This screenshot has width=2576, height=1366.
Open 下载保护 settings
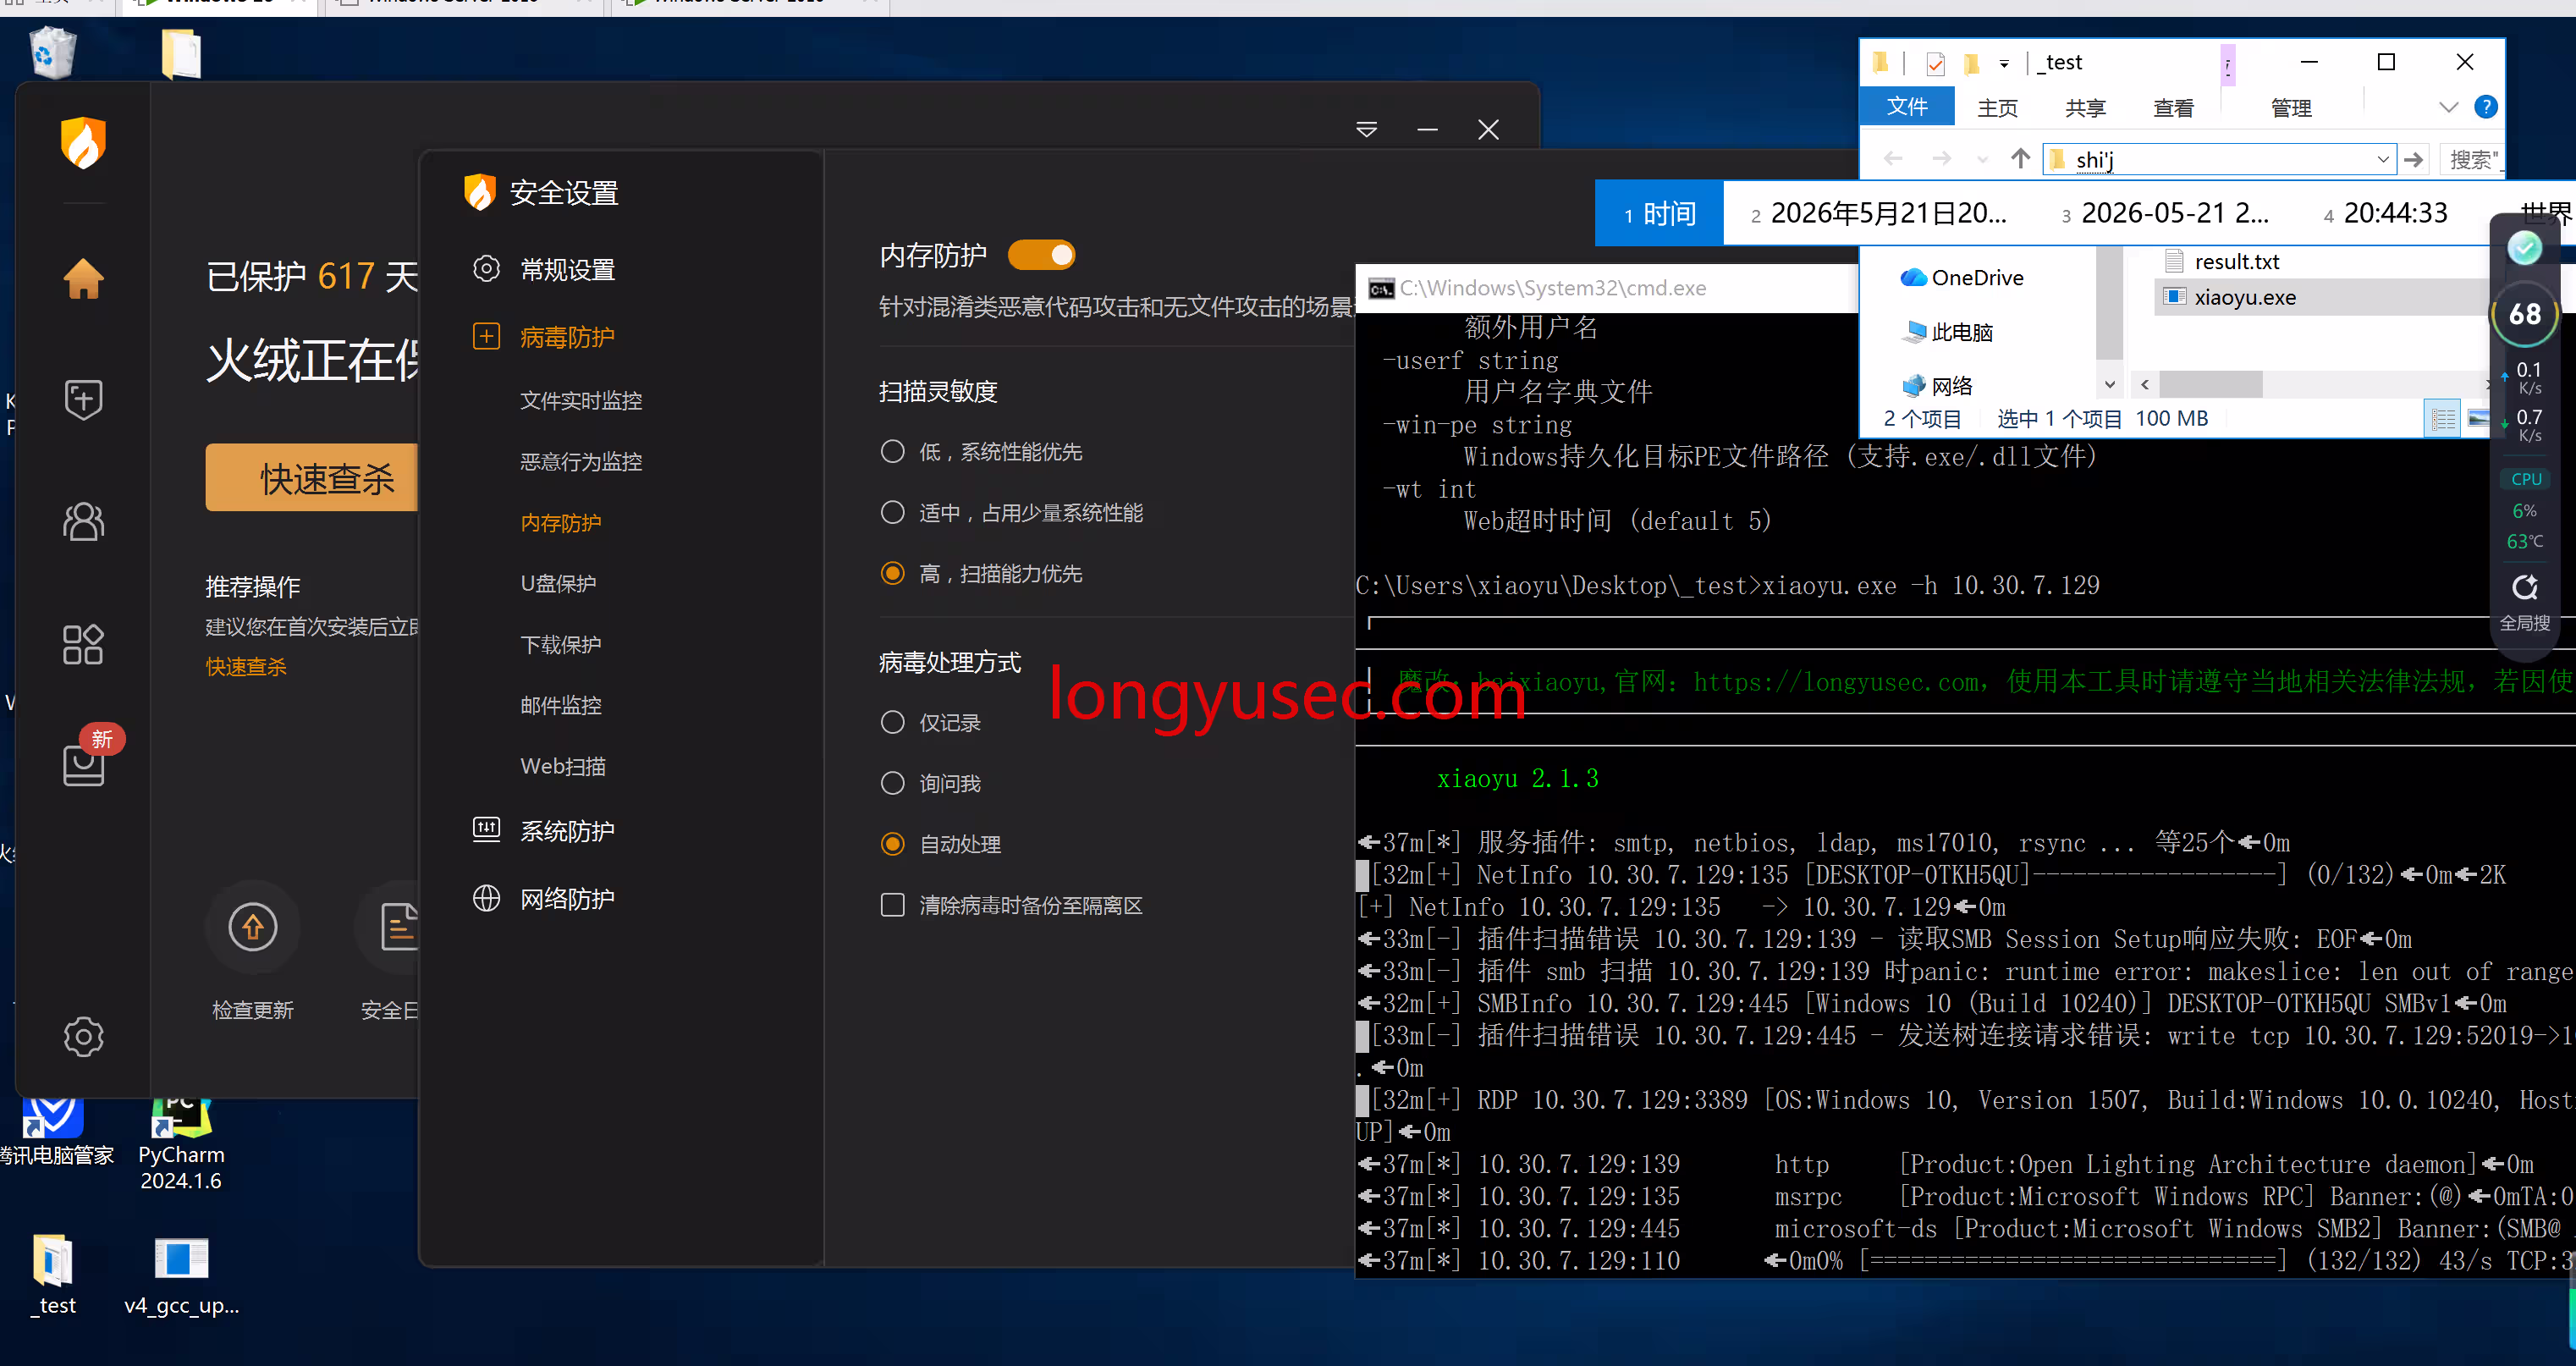[x=561, y=645]
